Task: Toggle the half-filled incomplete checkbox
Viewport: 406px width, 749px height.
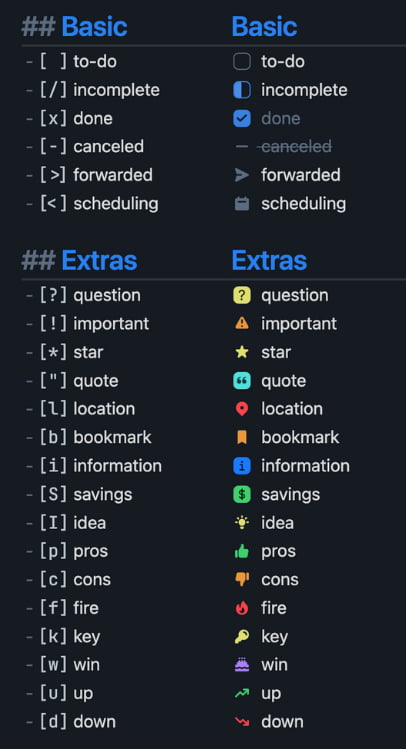Action: pos(242,90)
